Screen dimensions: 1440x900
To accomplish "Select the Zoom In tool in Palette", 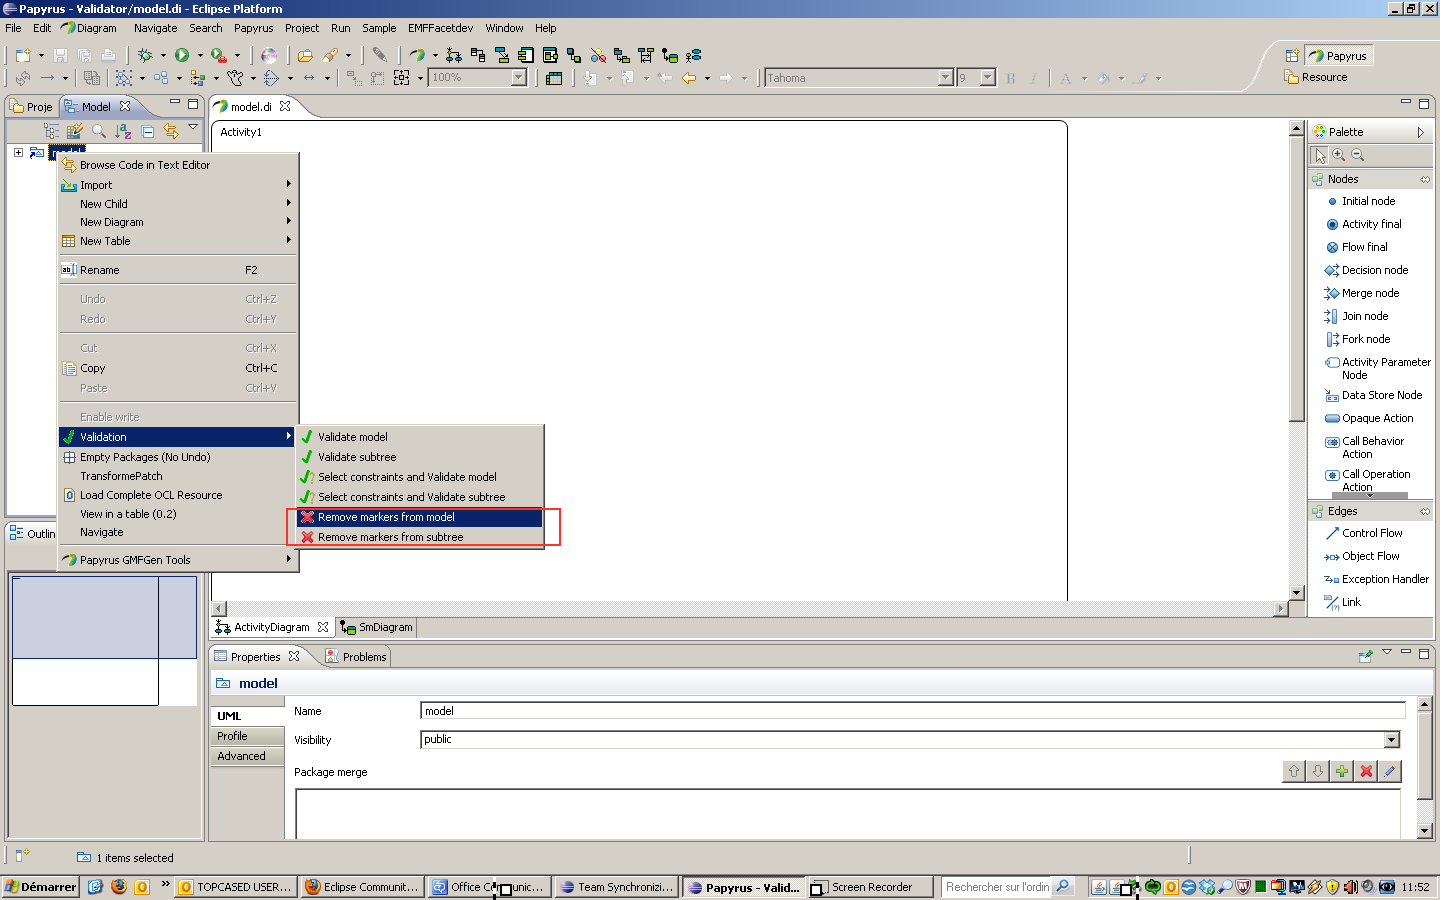I will tap(1339, 155).
